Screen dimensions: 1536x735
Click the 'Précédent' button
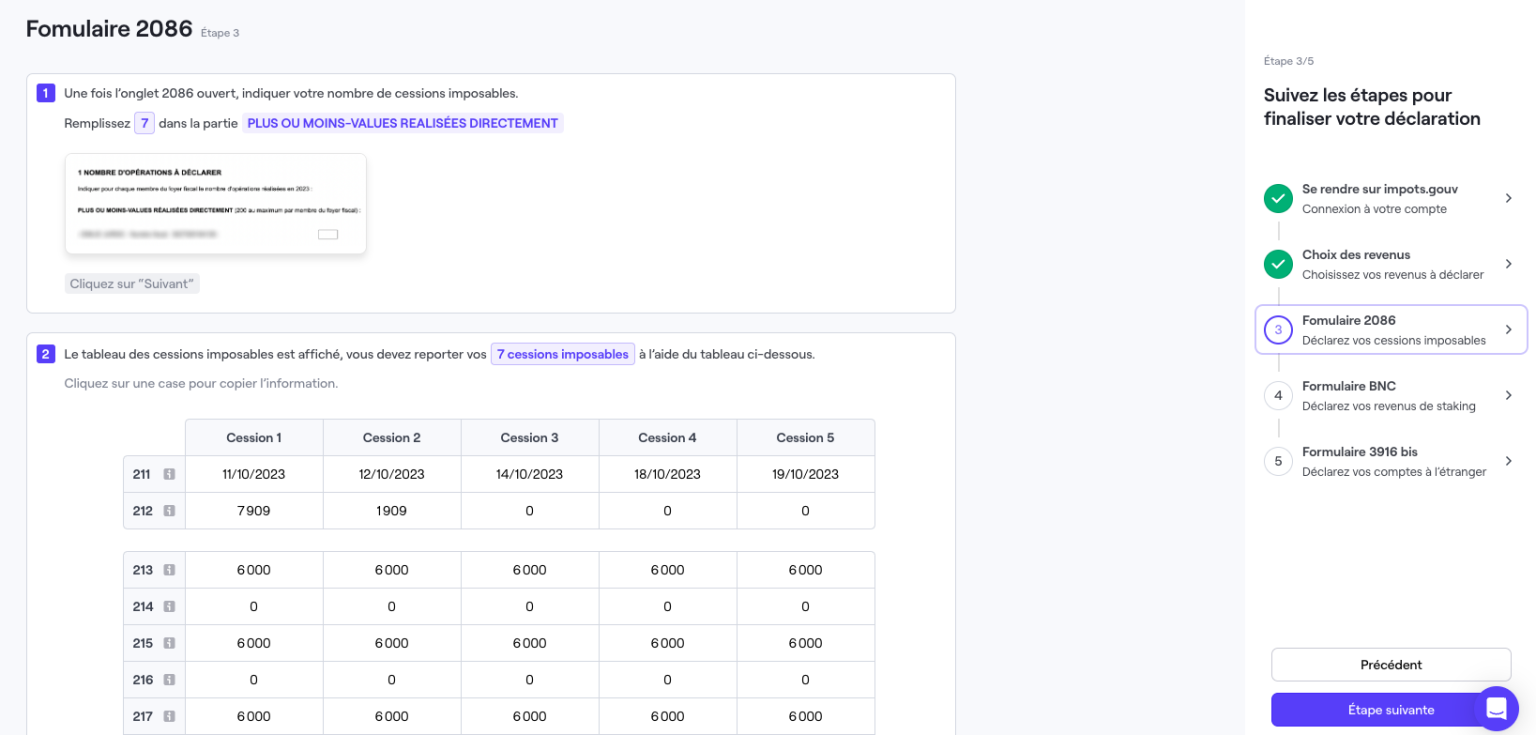click(1390, 665)
